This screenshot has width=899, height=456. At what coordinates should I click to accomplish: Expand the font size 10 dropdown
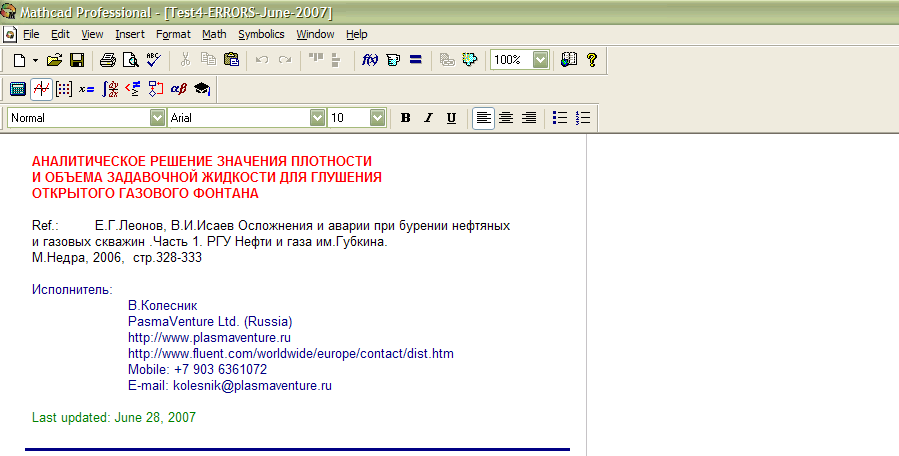[377, 118]
